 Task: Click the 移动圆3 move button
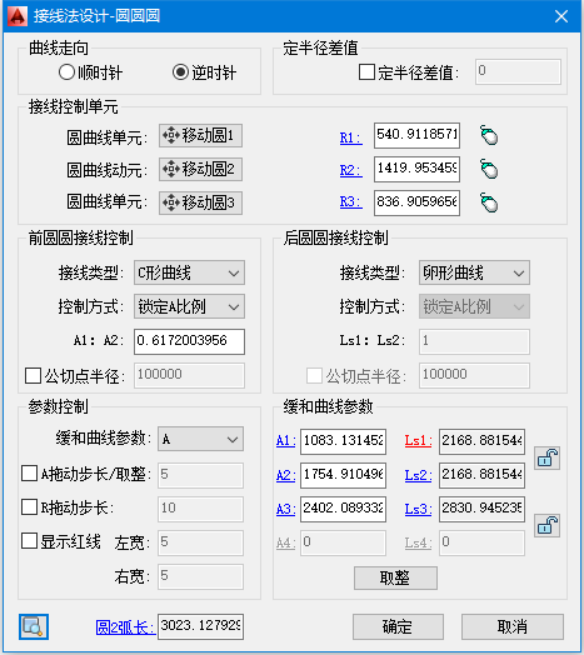[x=201, y=203]
